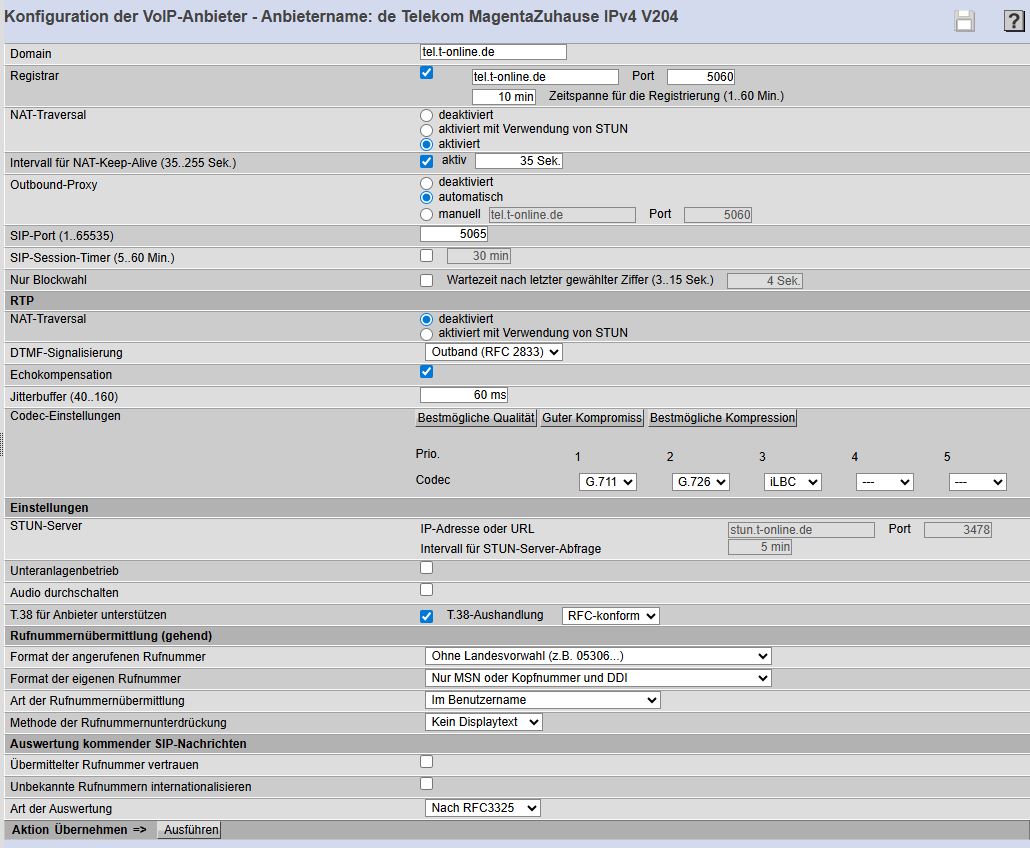Open the Art der Auswertung dropdown

[483, 807]
